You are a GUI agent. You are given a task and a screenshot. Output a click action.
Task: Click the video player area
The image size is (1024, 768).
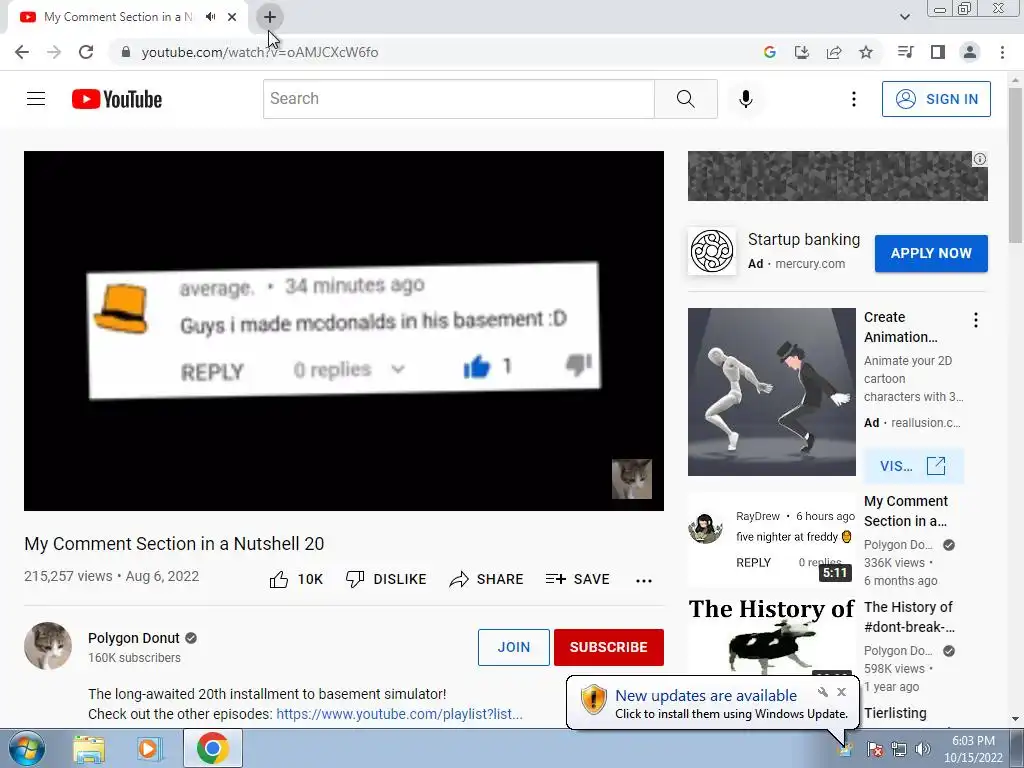point(344,330)
